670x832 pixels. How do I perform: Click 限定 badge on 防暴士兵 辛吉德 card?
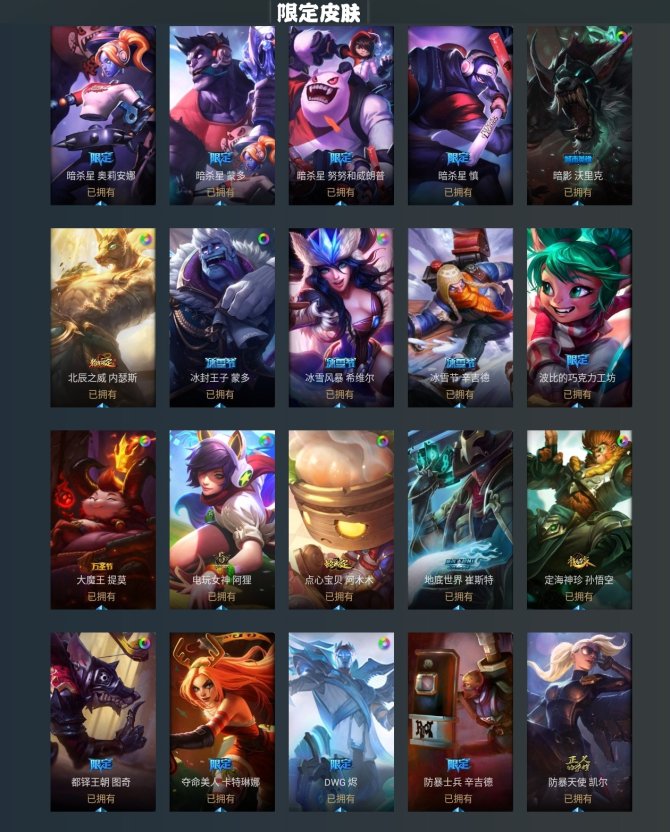(458, 765)
